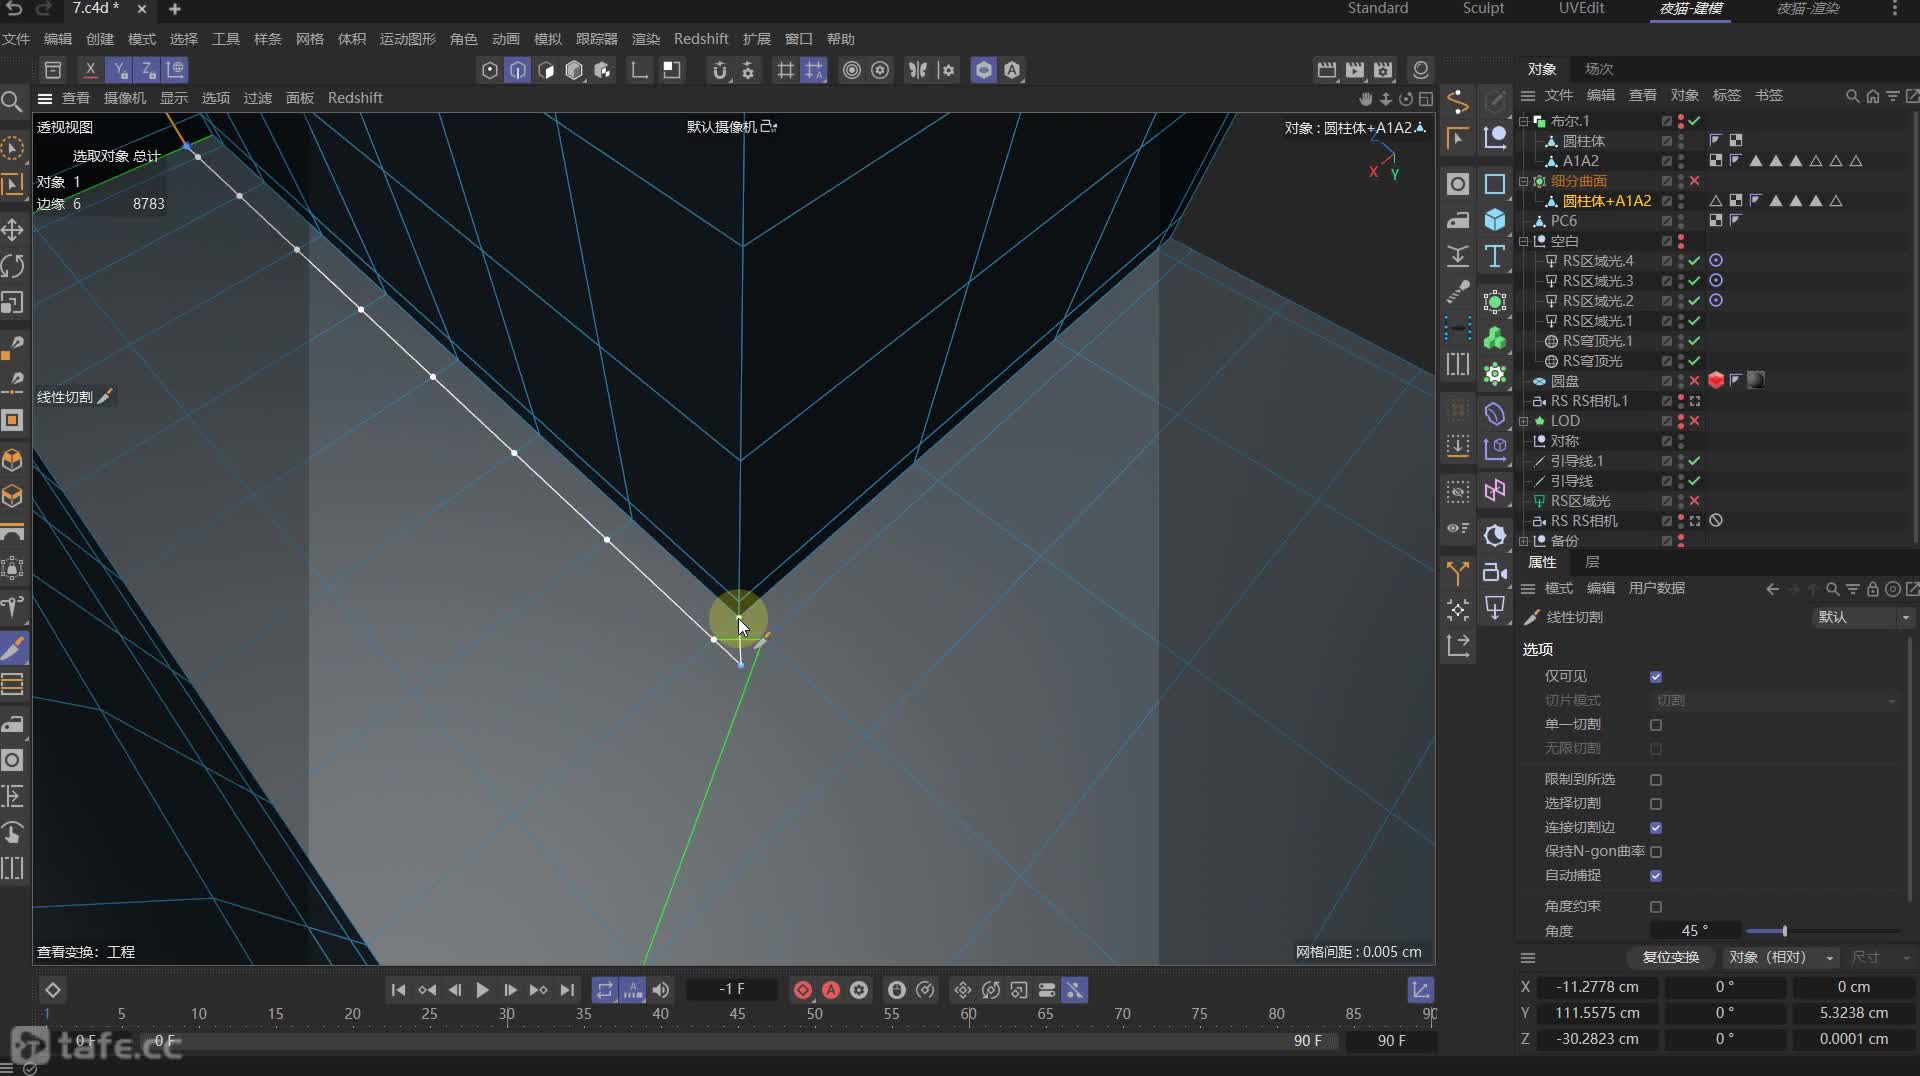
Task: Select the Move tool in left toolbar
Action: coord(12,230)
